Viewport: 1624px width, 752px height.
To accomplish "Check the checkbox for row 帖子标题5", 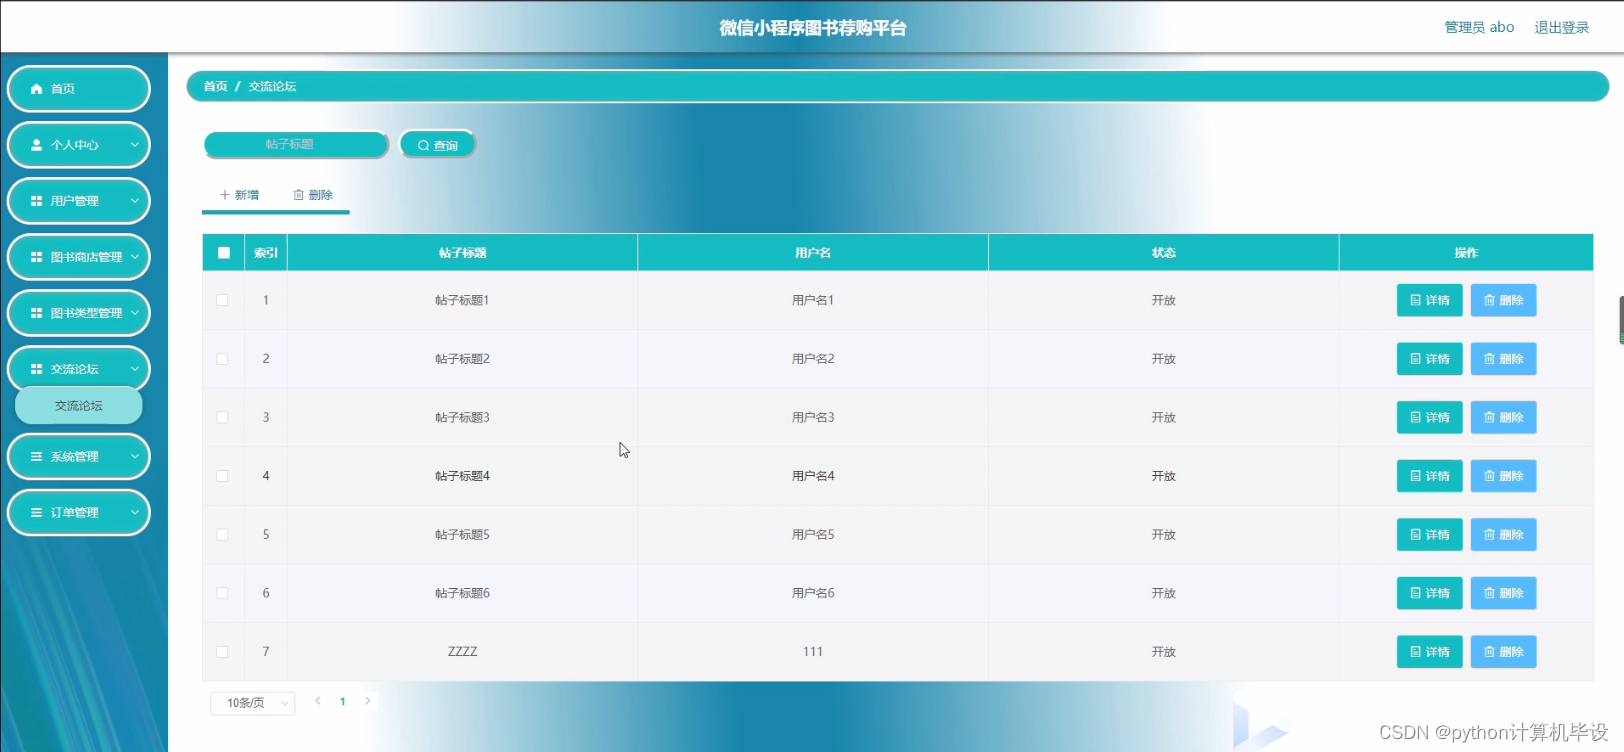I will coord(222,534).
